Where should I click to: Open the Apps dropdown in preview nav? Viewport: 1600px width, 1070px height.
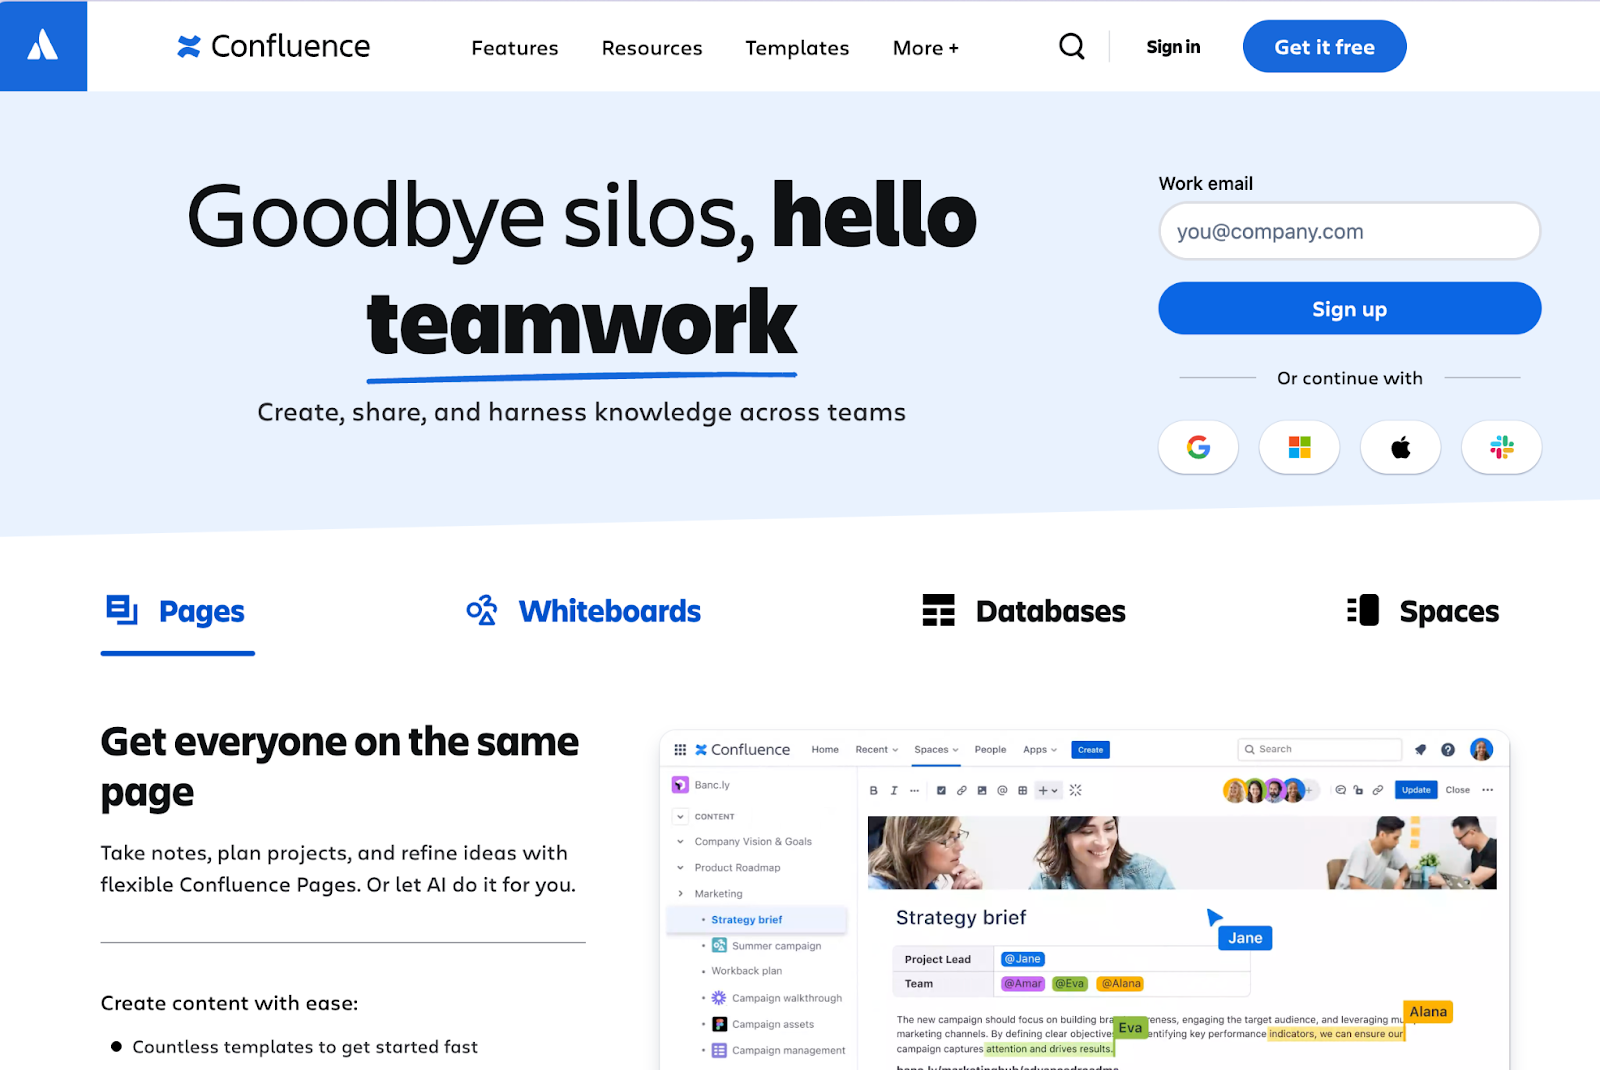tap(1040, 749)
